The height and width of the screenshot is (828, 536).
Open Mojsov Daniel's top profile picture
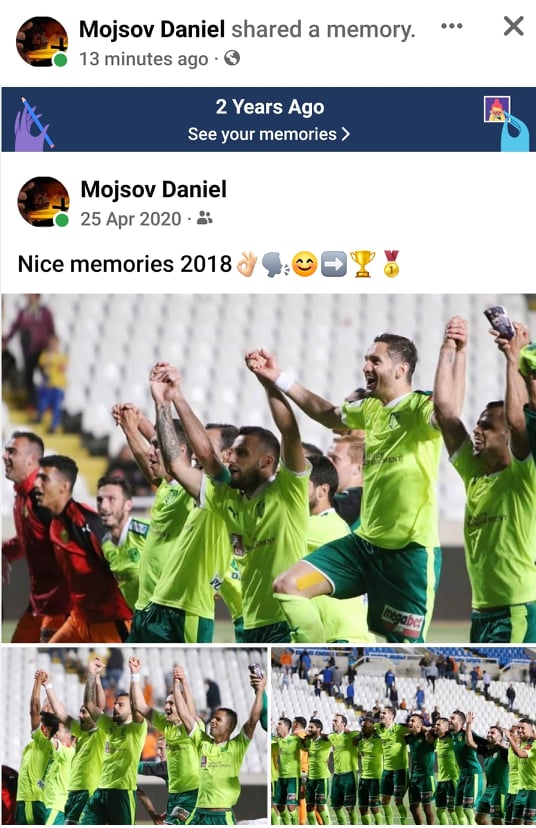pyautogui.click(x=42, y=42)
